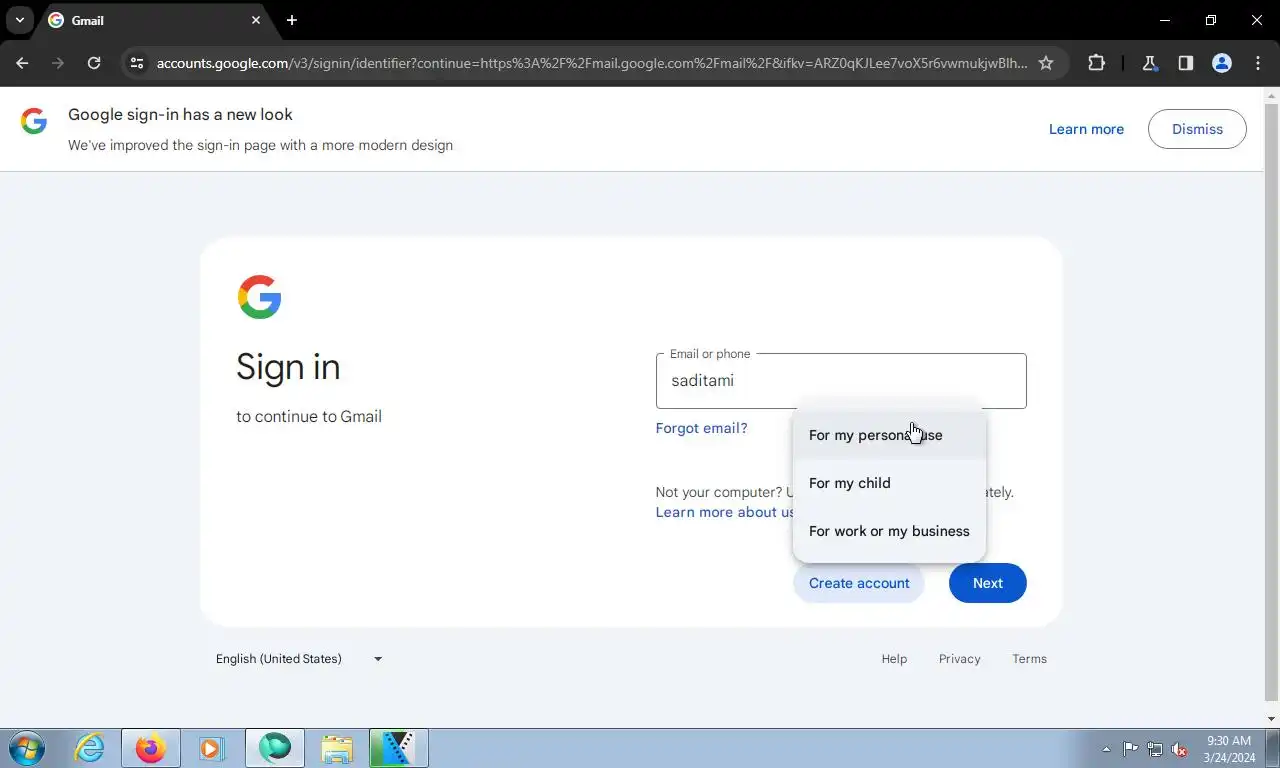Dismiss the new look banner
This screenshot has height=768, width=1280.
coord(1197,129)
